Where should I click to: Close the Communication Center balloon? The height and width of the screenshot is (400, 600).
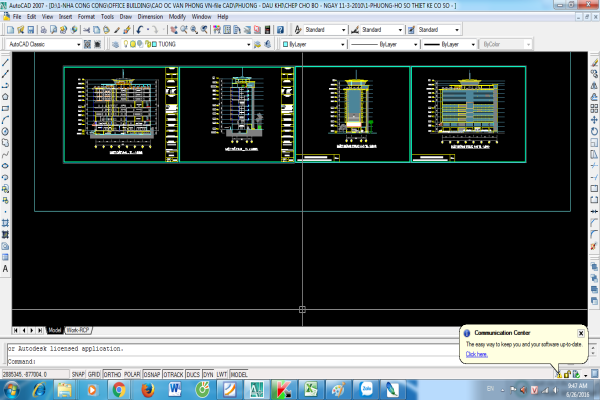(581, 332)
